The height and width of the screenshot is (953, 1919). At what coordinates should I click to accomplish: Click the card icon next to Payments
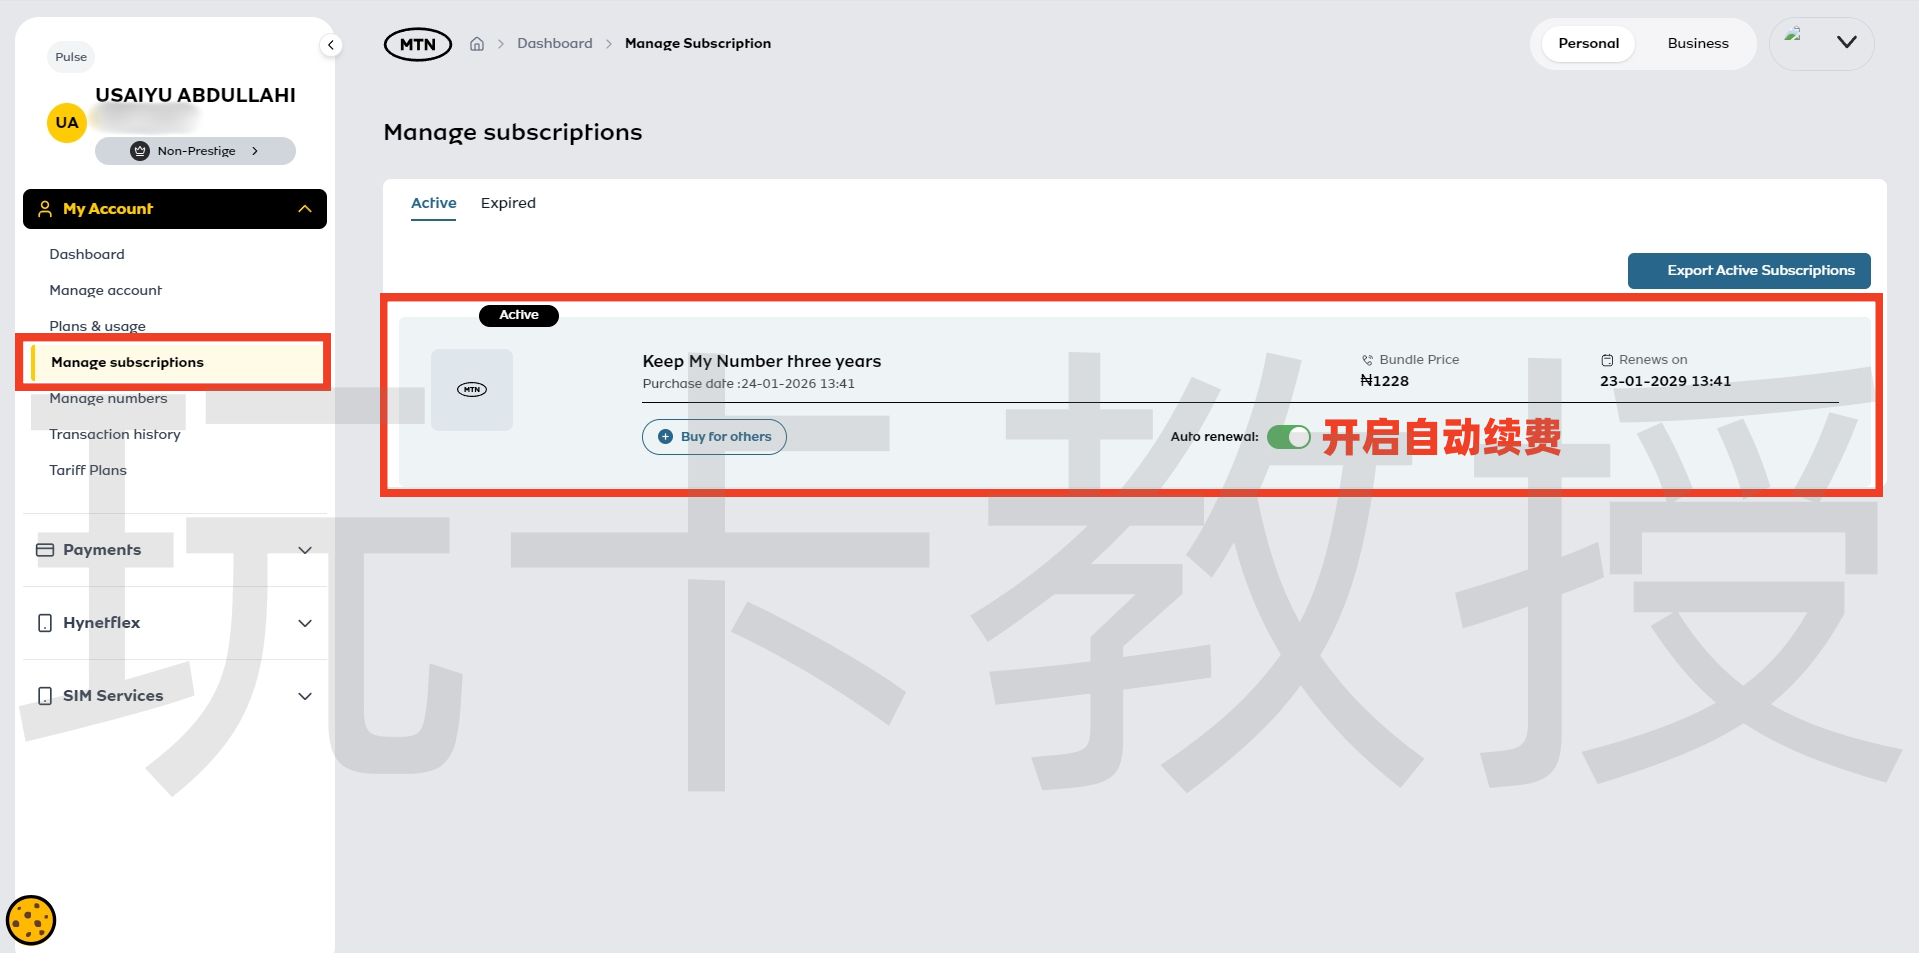(x=44, y=549)
